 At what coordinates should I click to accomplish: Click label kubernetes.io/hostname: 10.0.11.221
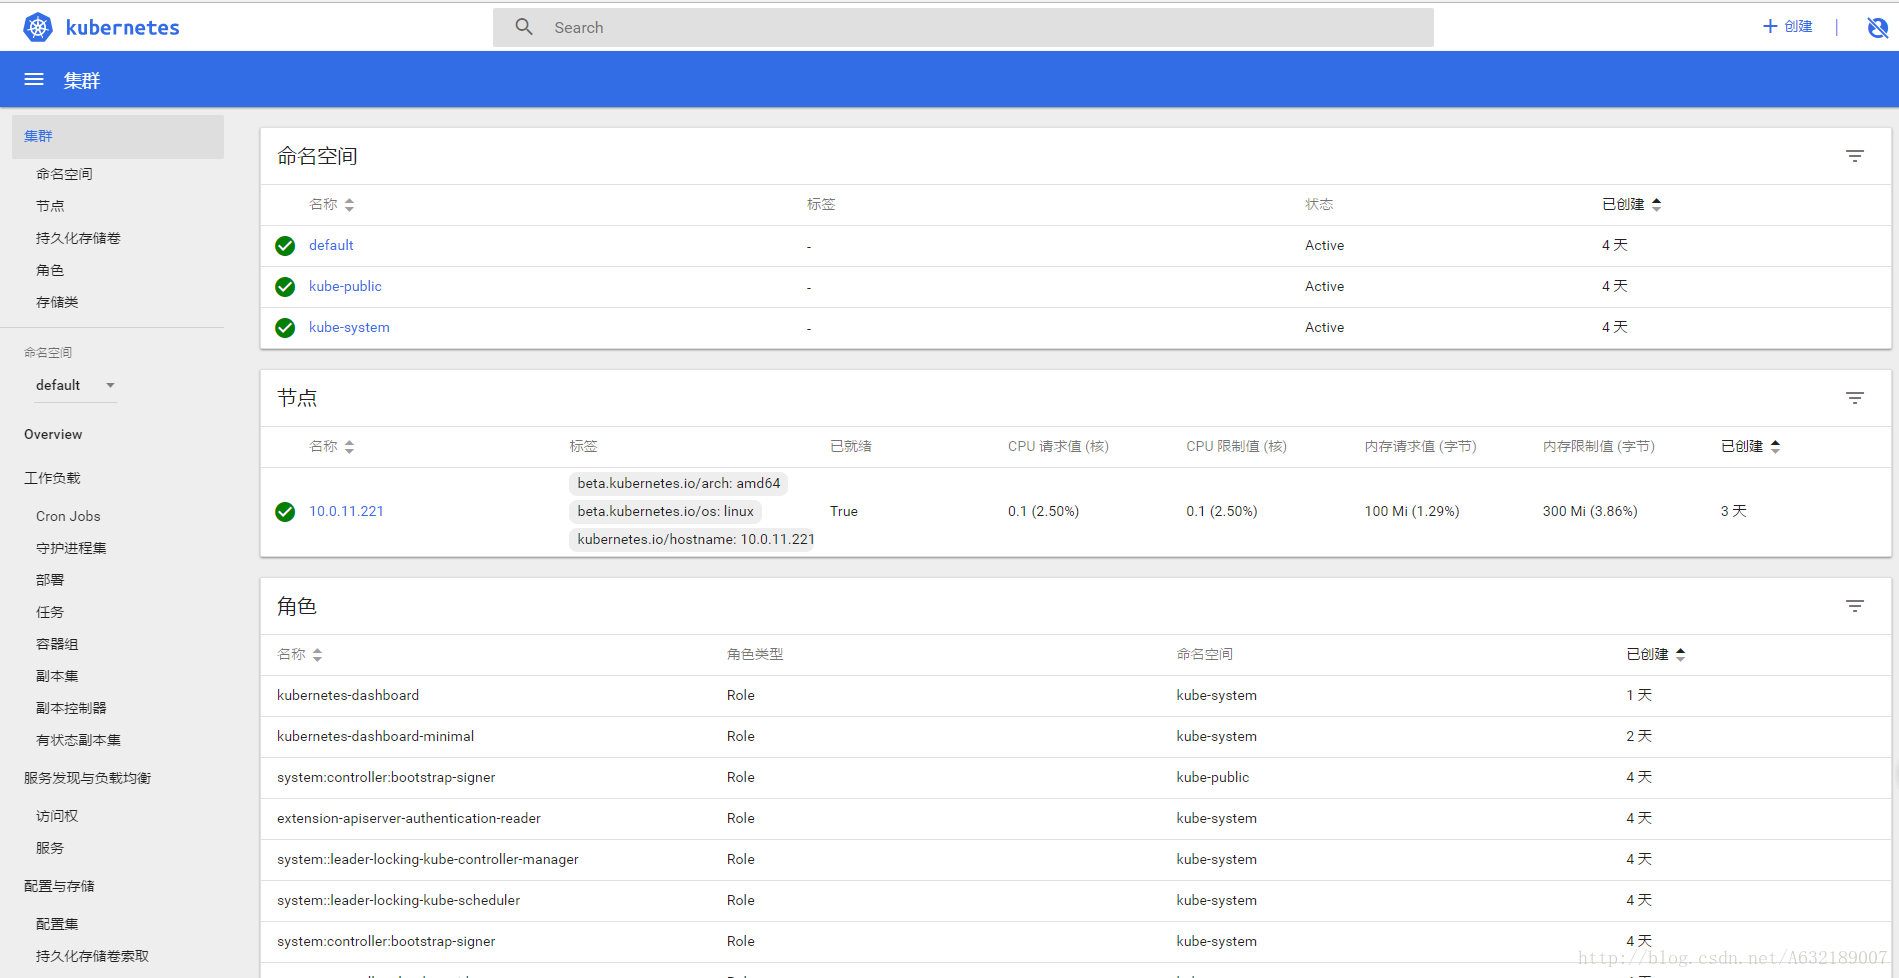pyautogui.click(x=693, y=539)
